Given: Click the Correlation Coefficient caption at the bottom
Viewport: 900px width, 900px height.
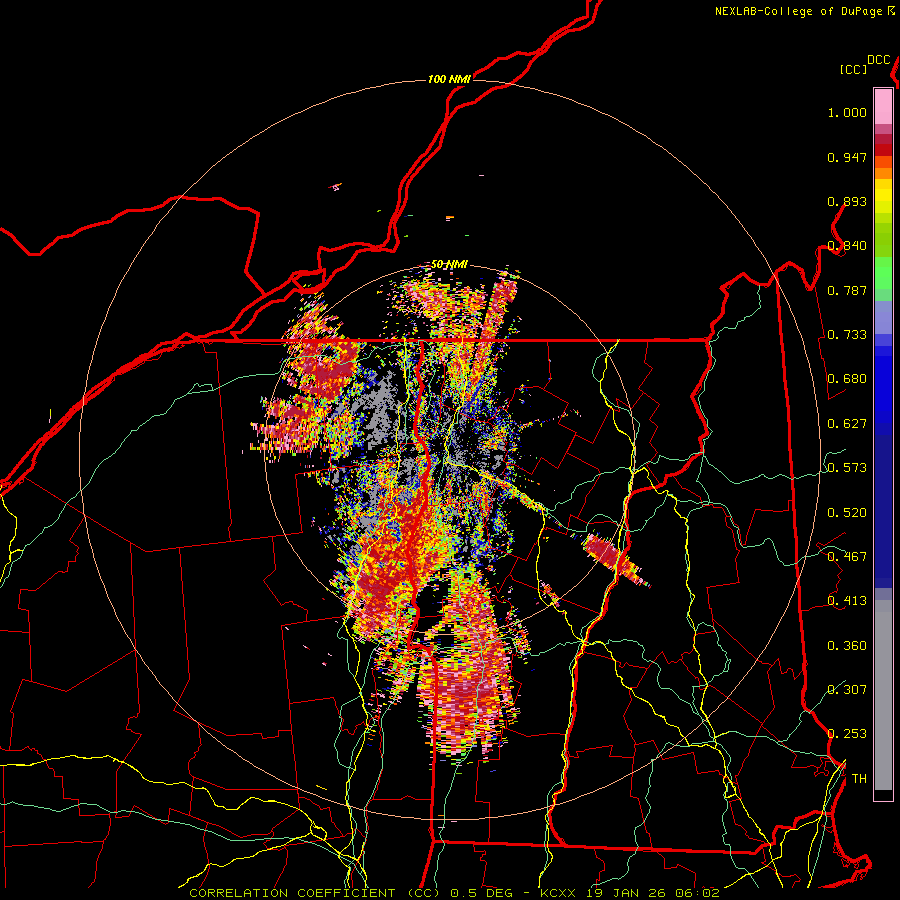Looking at the screenshot, I should click(454, 893).
